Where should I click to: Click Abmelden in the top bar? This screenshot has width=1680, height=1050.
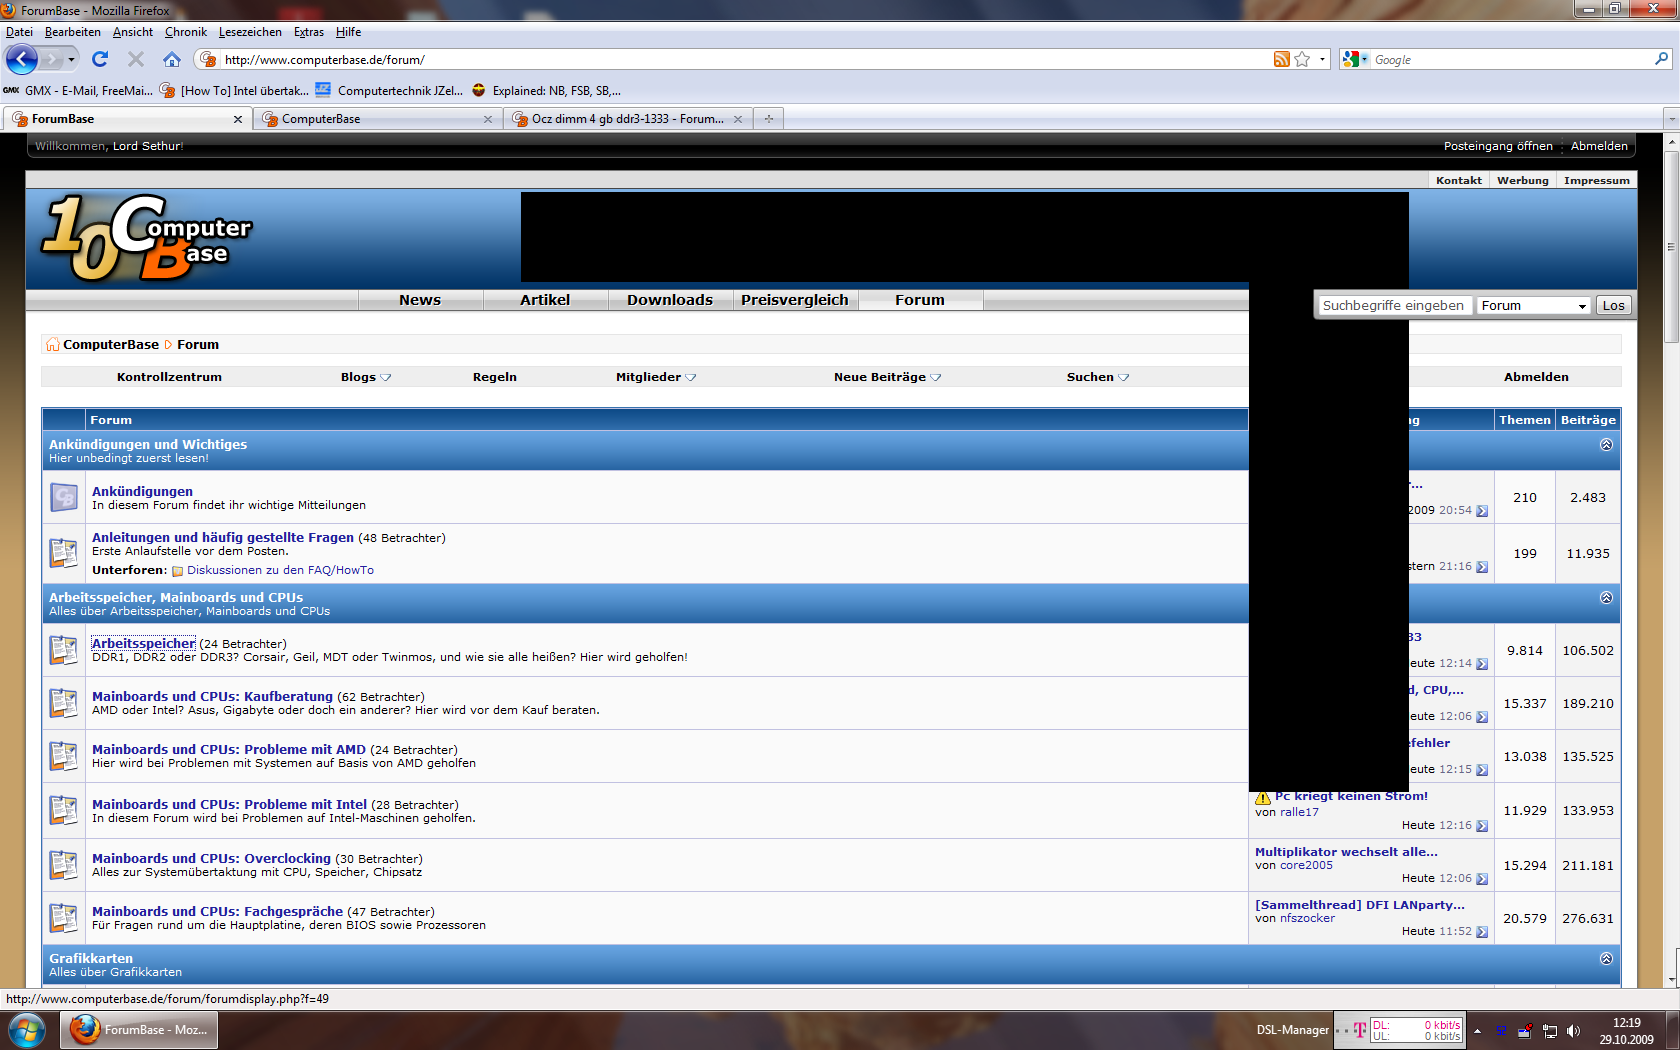(1599, 146)
